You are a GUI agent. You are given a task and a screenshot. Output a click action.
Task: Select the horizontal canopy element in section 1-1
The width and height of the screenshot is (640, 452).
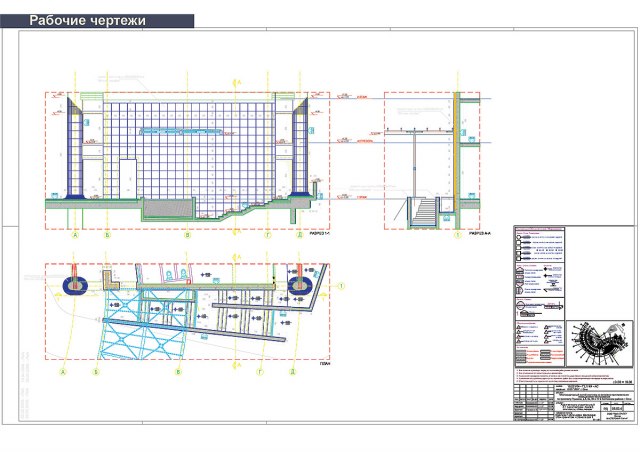[182, 131]
